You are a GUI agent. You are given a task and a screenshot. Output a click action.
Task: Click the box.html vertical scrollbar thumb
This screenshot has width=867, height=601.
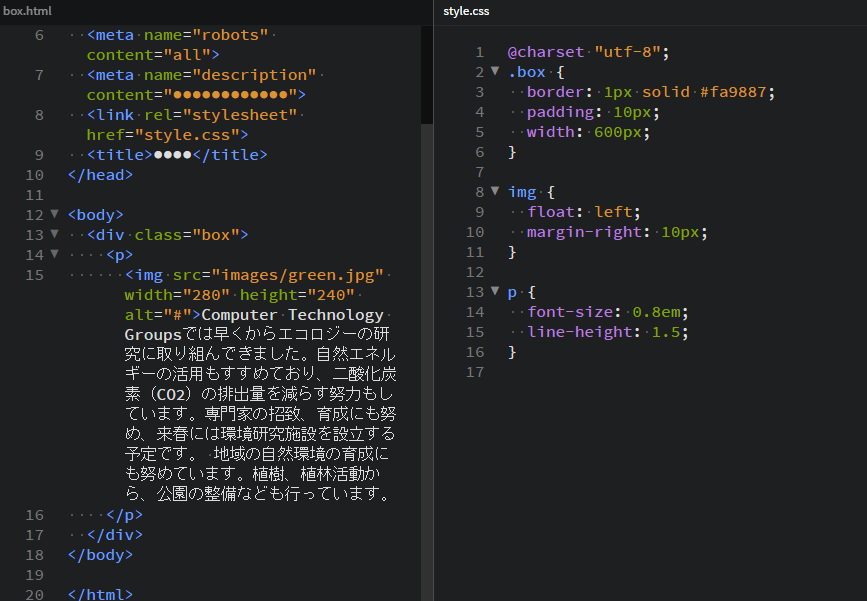click(426, 75)
